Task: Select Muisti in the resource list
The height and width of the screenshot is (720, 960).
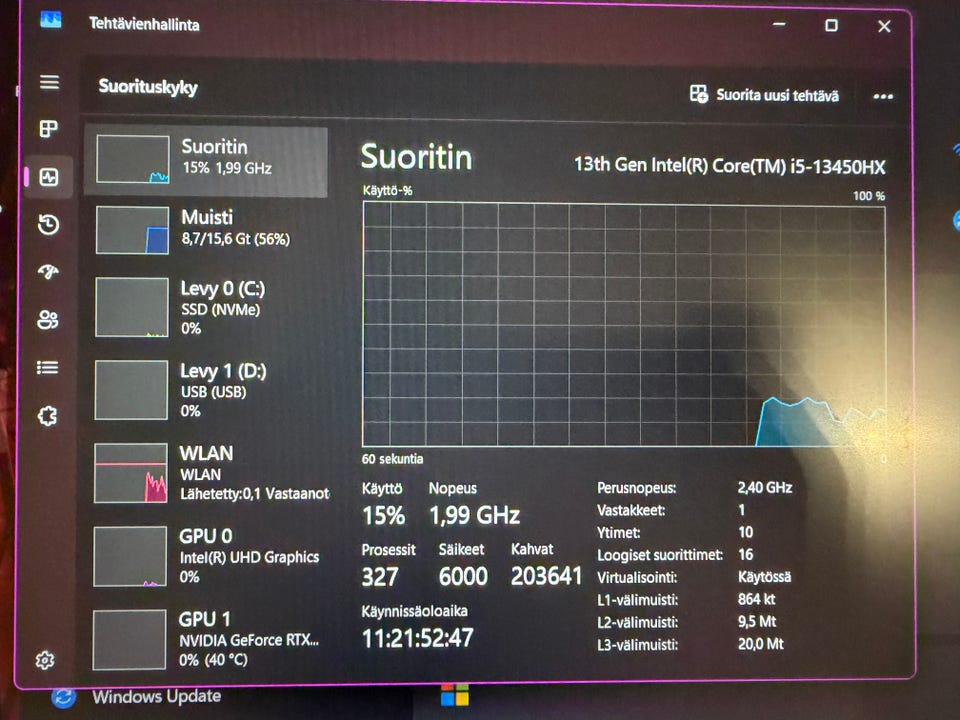Action: tap(206, 230)
